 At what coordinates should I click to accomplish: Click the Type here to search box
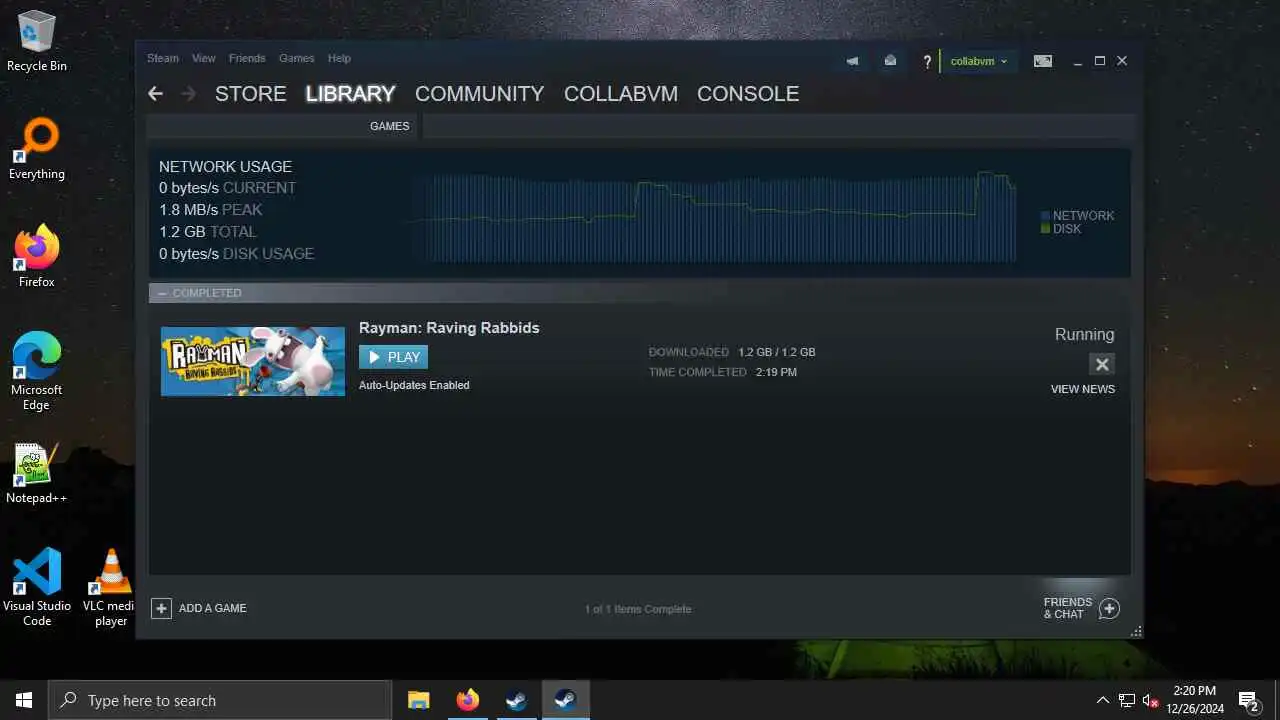(x=220, y=700)
